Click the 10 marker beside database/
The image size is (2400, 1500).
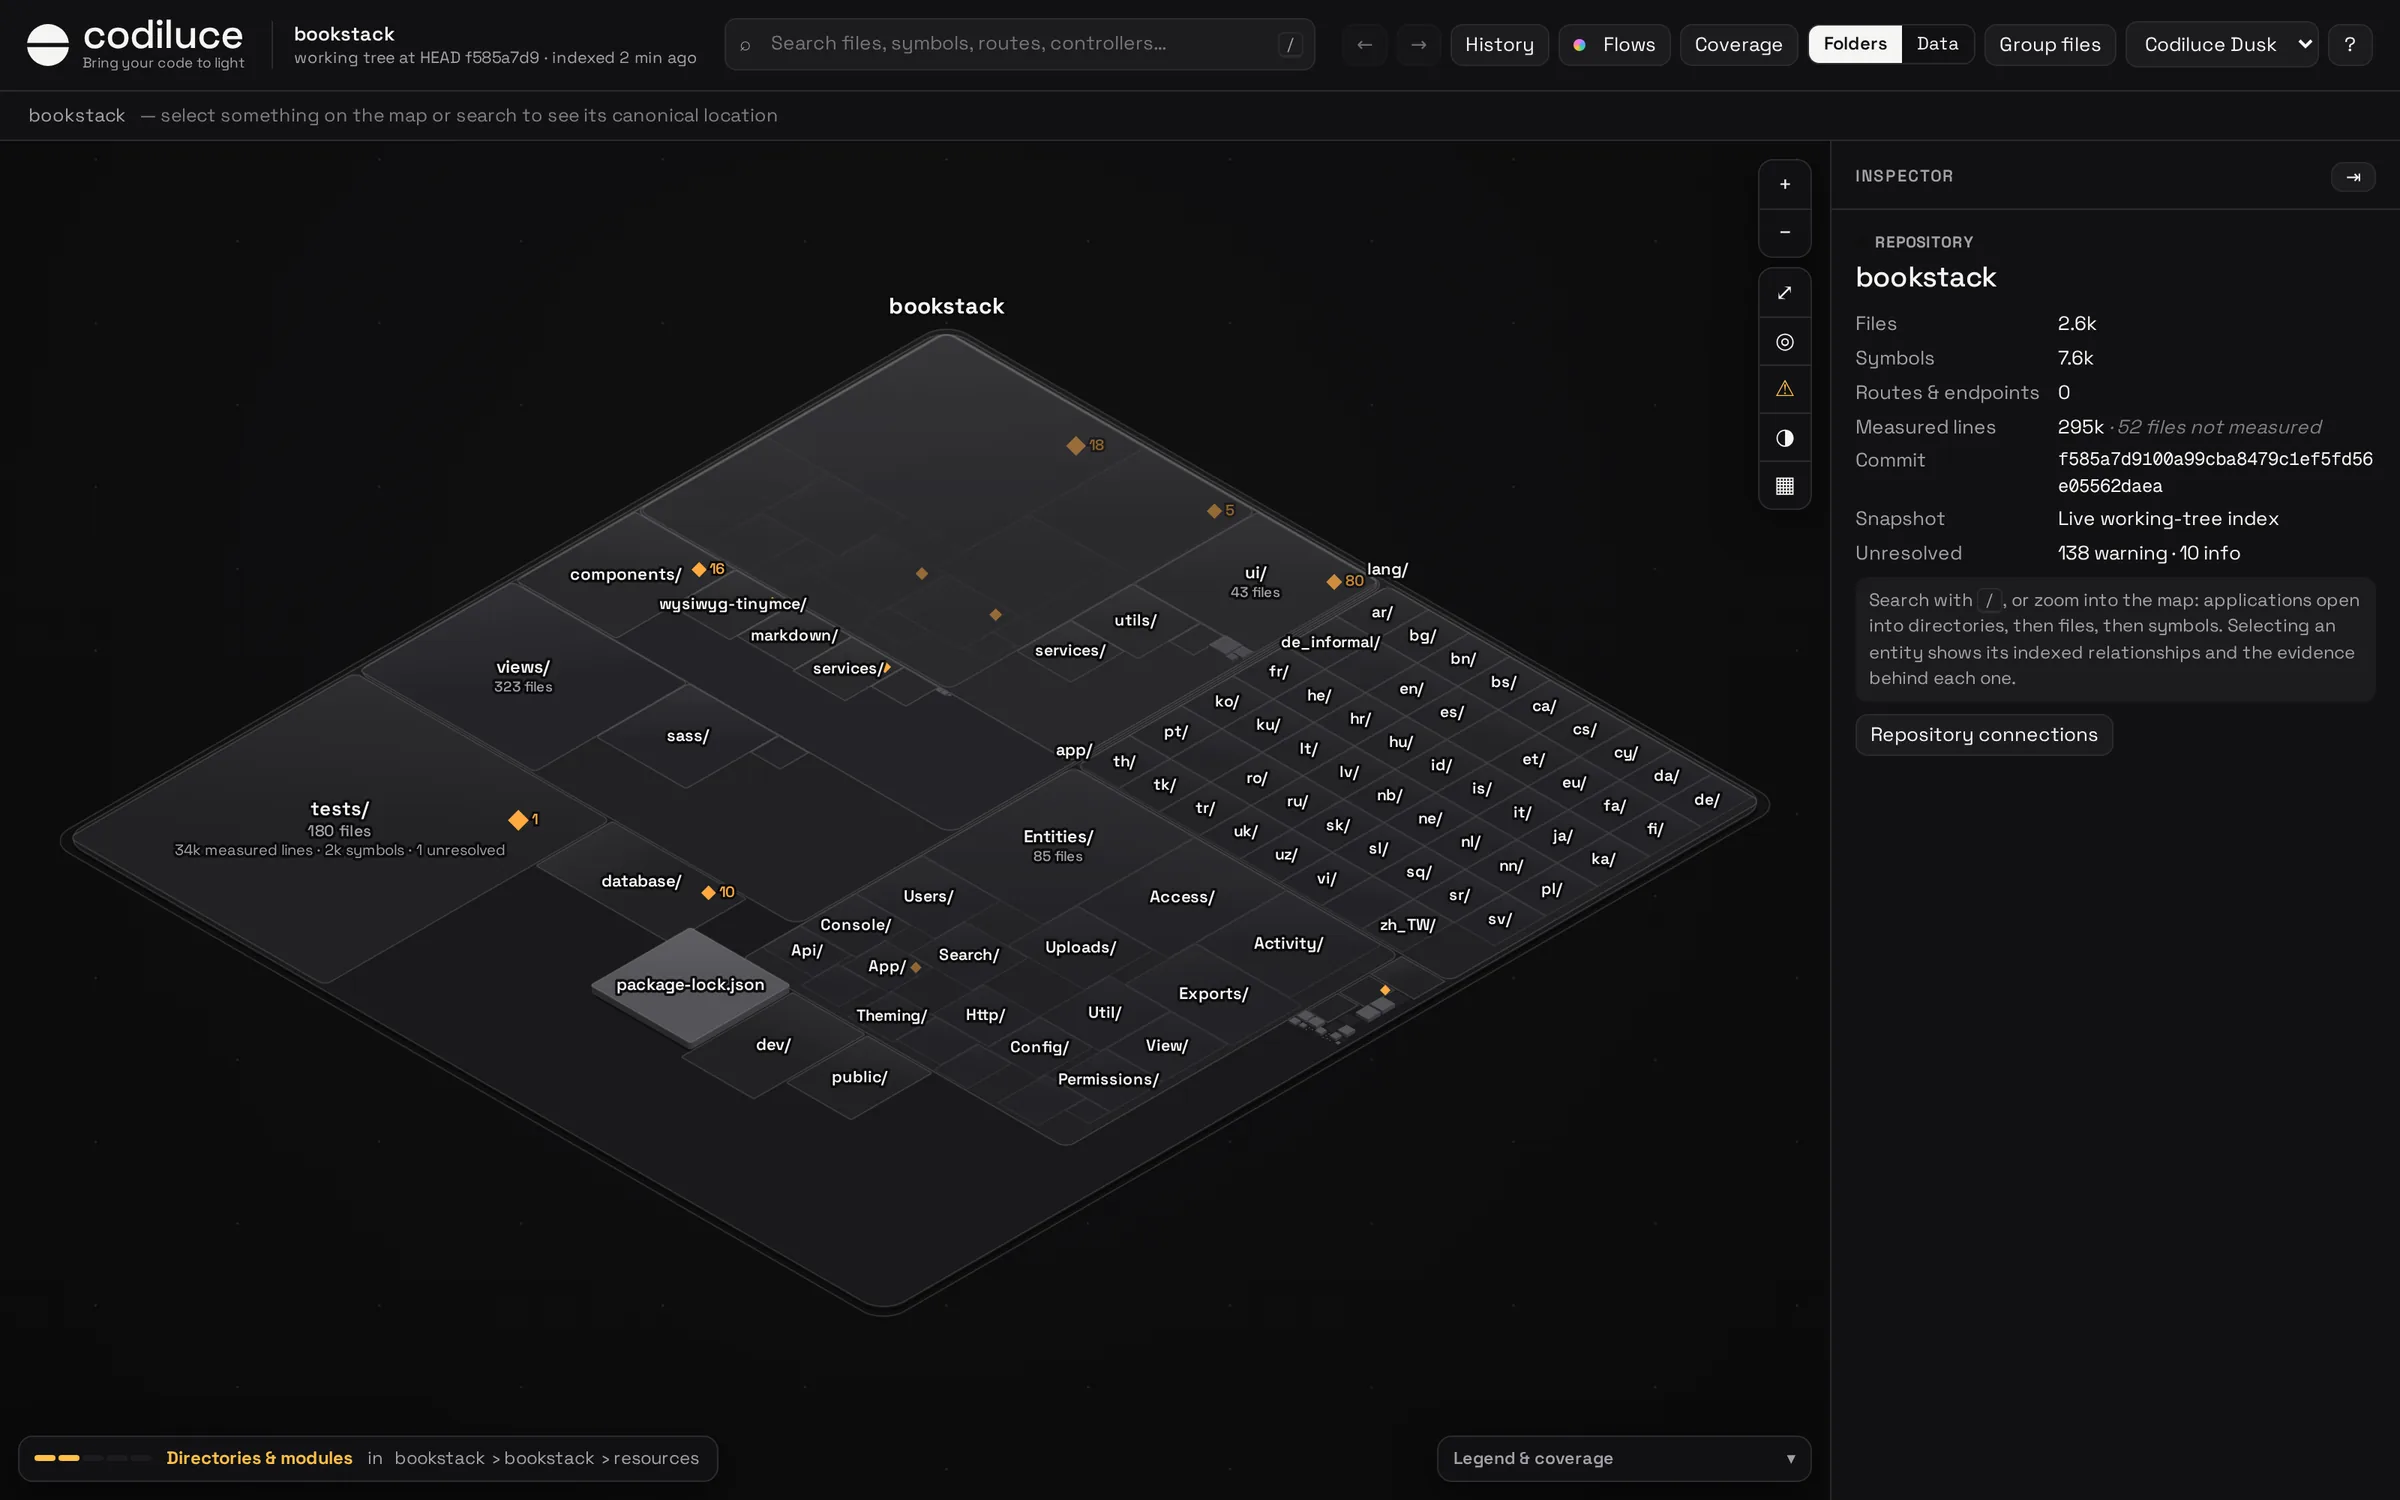coord(718,892)
